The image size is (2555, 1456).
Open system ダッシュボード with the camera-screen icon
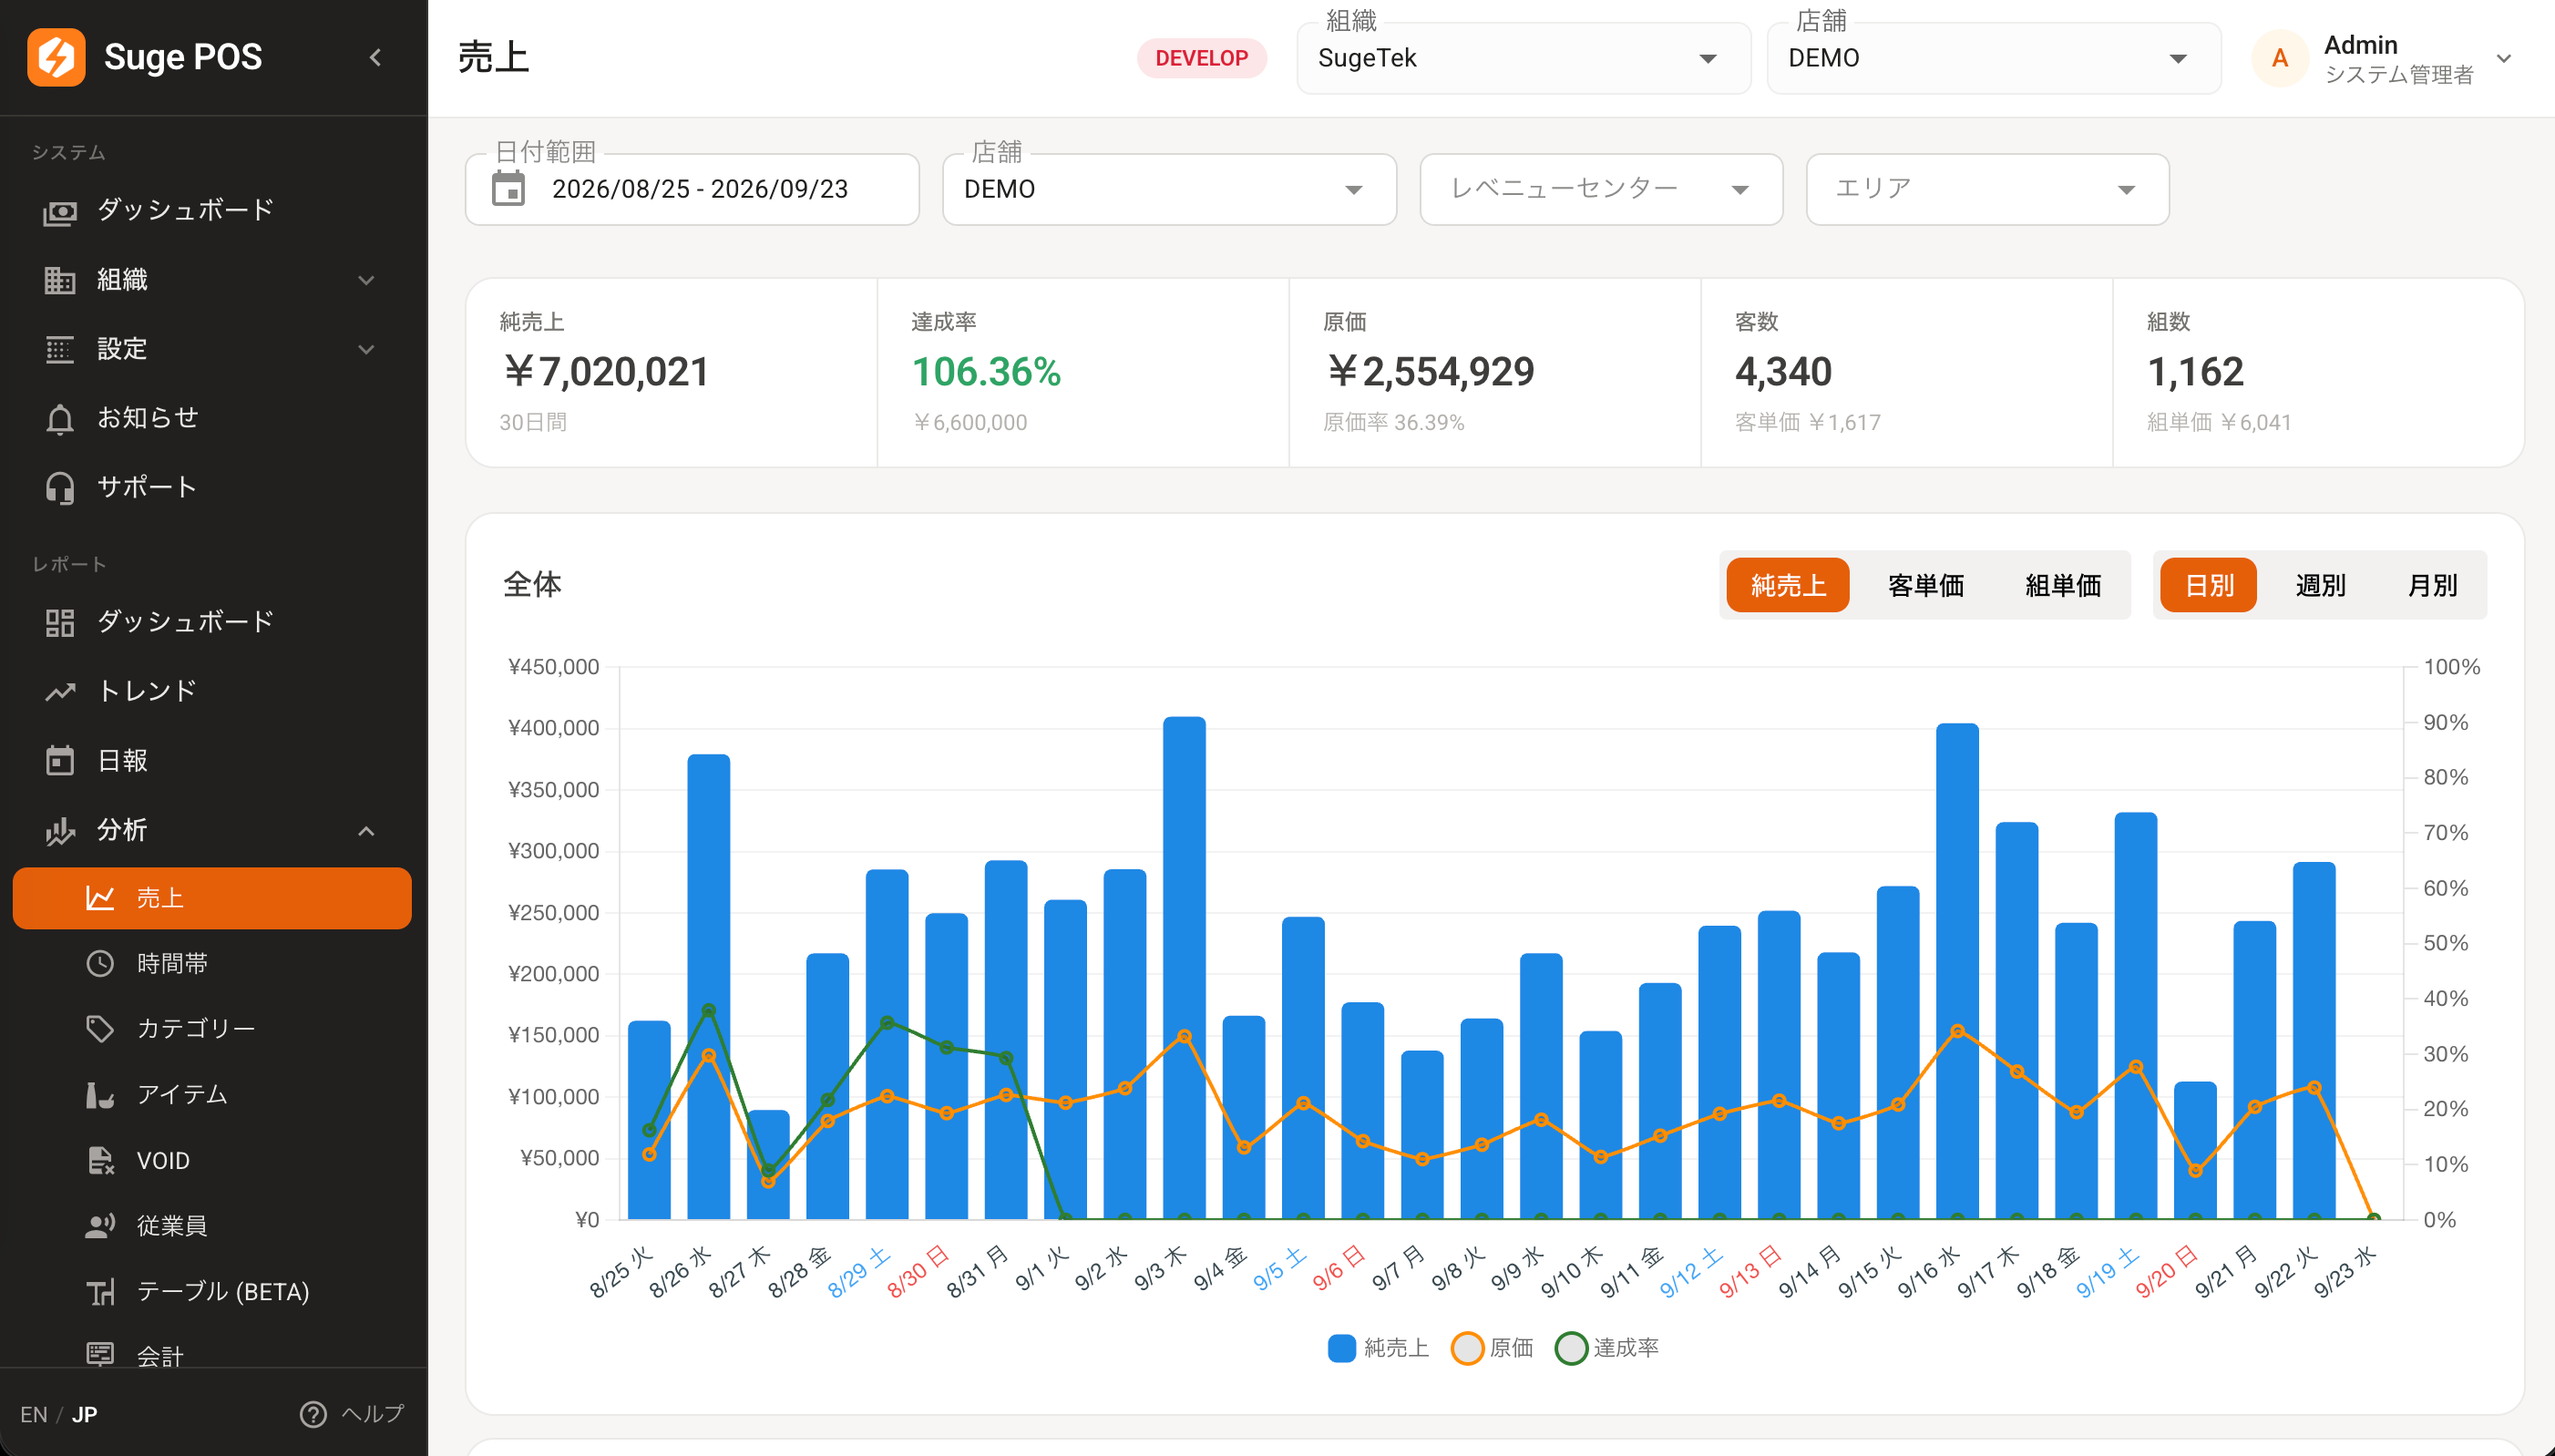pos(60,211)
